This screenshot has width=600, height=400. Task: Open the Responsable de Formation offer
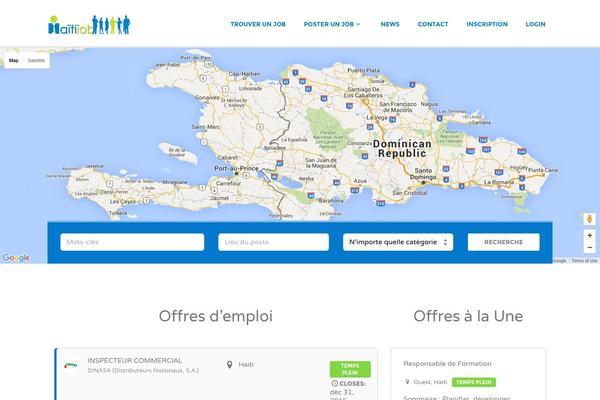click(x=447, y=364)
